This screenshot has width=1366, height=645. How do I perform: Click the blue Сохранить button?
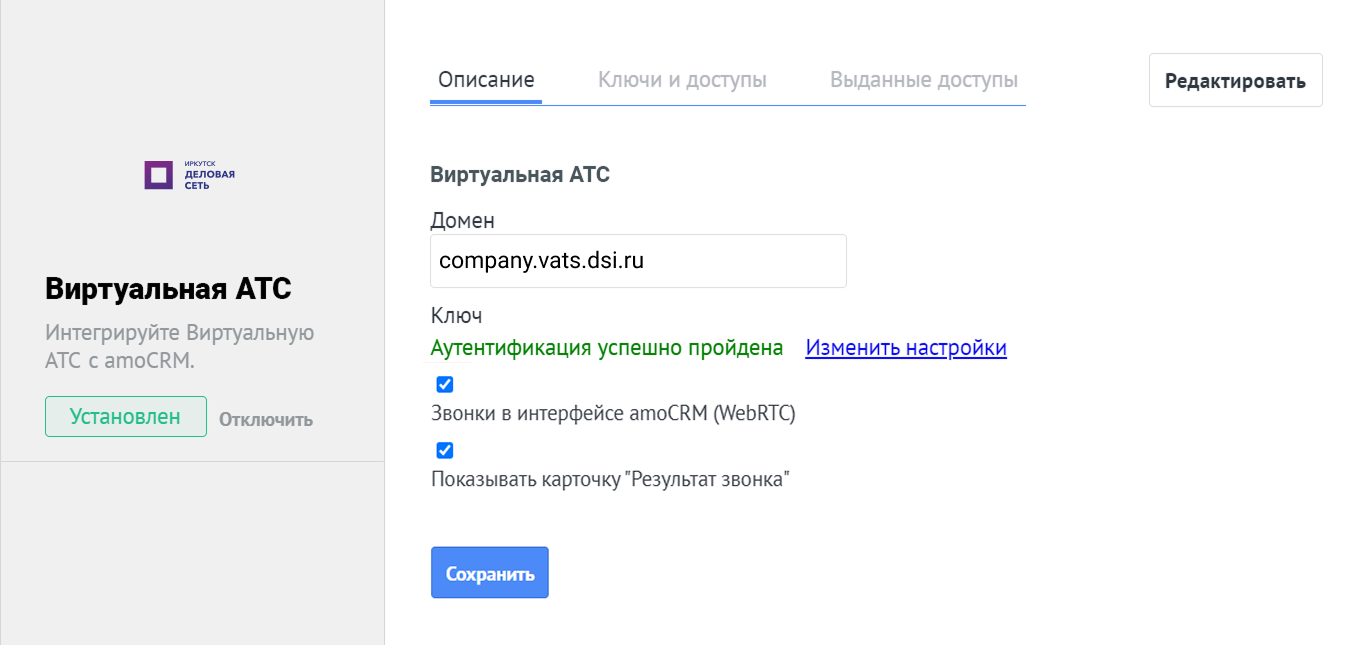coord(490,573)
